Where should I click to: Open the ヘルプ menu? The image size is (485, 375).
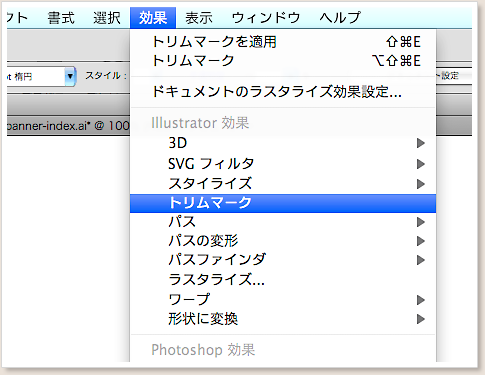point(340,18)
